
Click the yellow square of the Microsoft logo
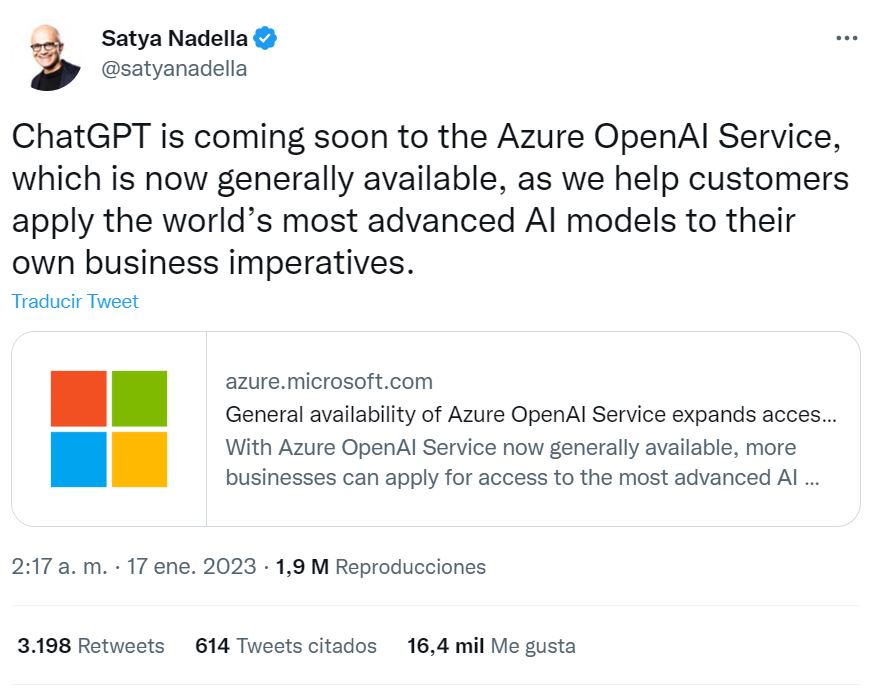[139, 459]
